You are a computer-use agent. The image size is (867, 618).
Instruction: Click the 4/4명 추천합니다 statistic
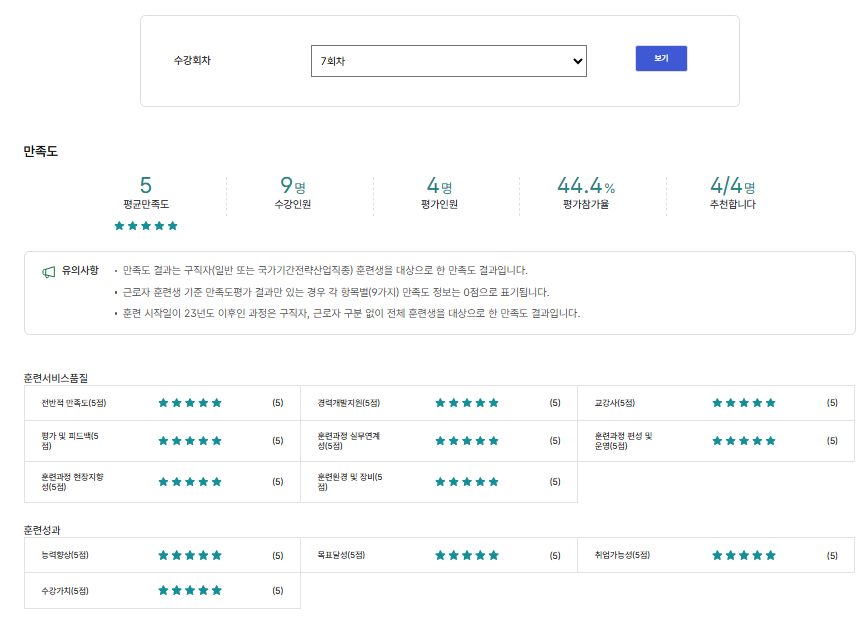732,194
